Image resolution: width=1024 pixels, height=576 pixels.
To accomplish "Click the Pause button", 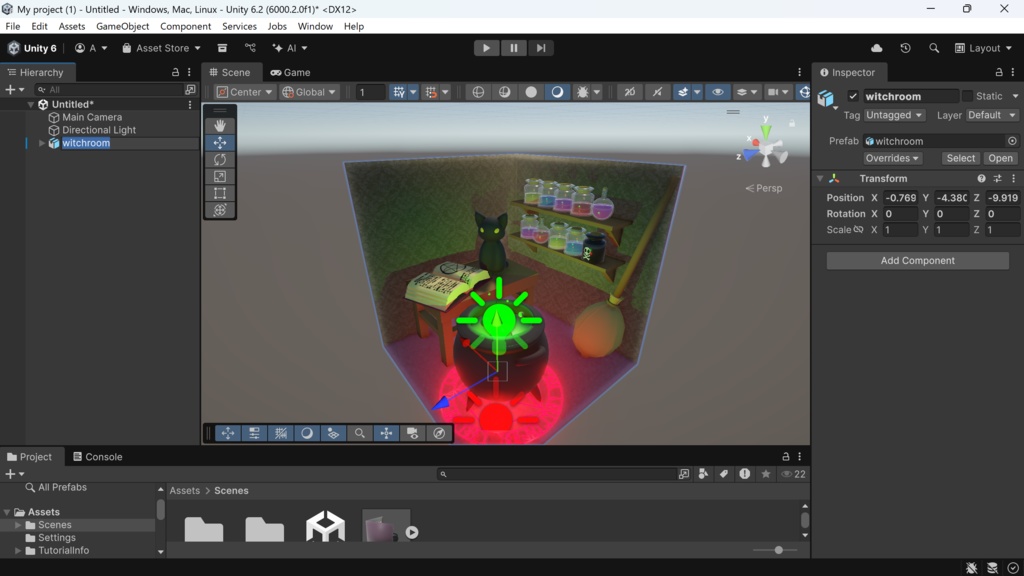I will 514,48.
